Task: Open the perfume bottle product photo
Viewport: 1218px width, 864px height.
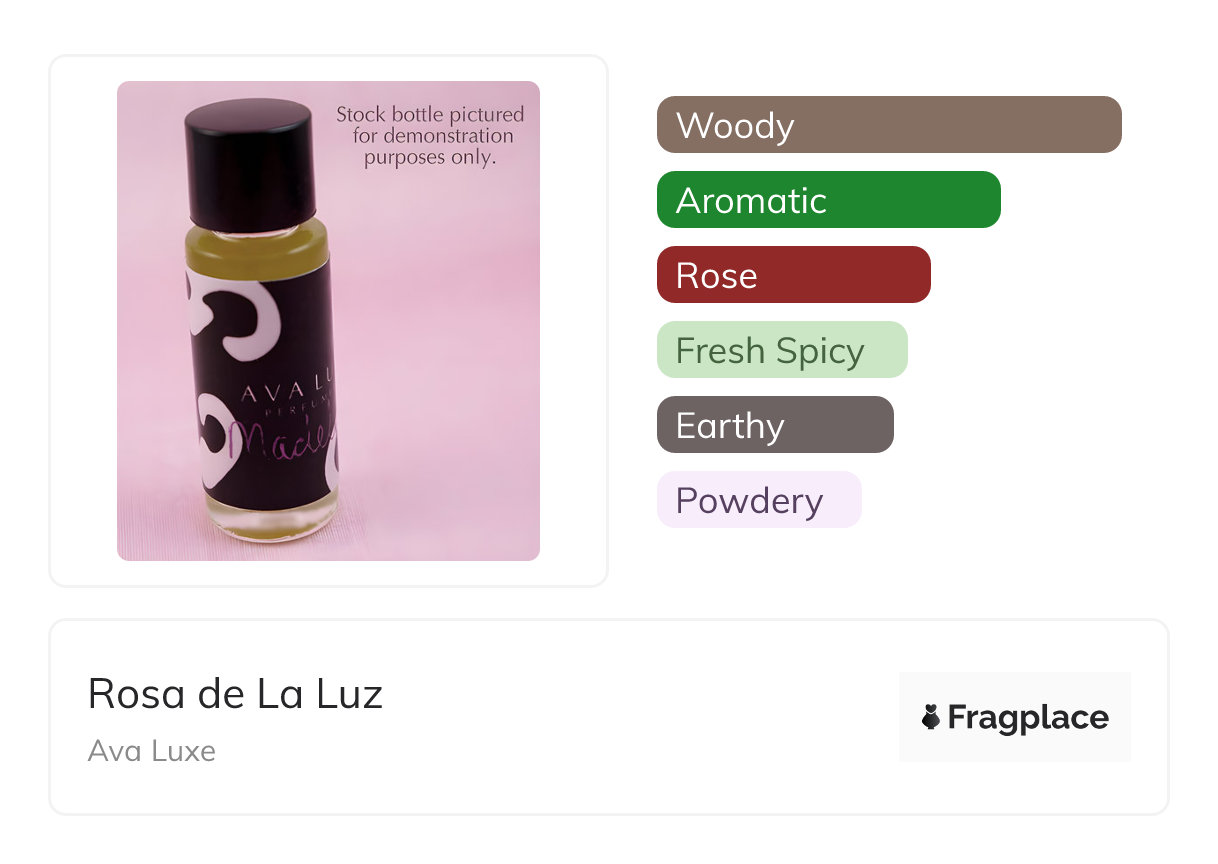Action: [328, 321]
